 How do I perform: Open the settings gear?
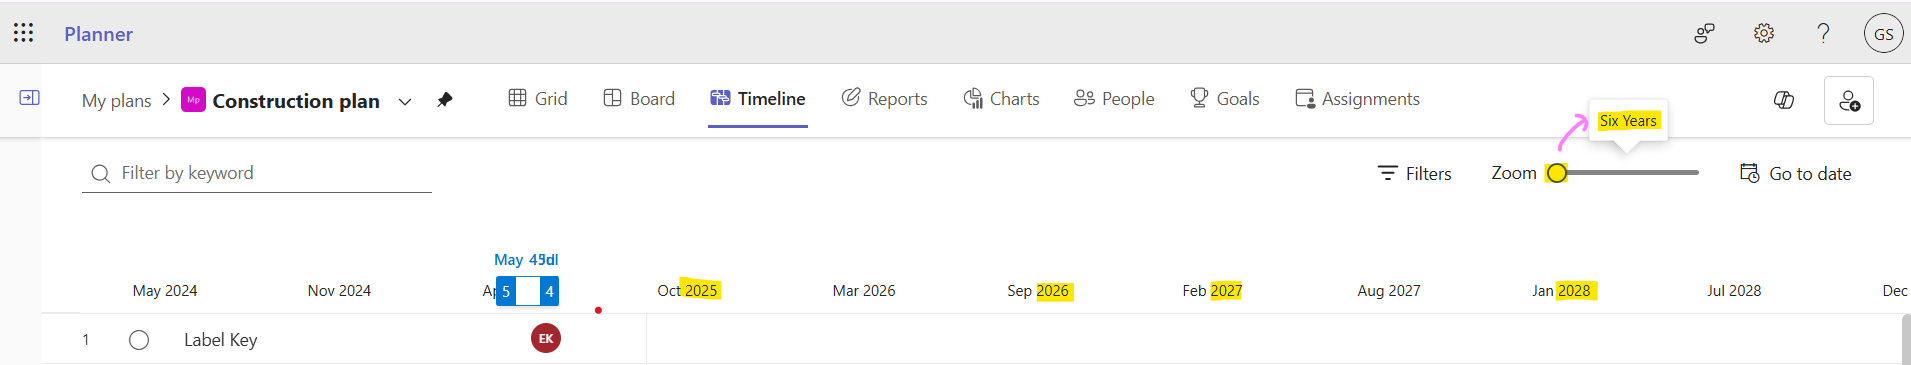click(x=1764, y=34)
